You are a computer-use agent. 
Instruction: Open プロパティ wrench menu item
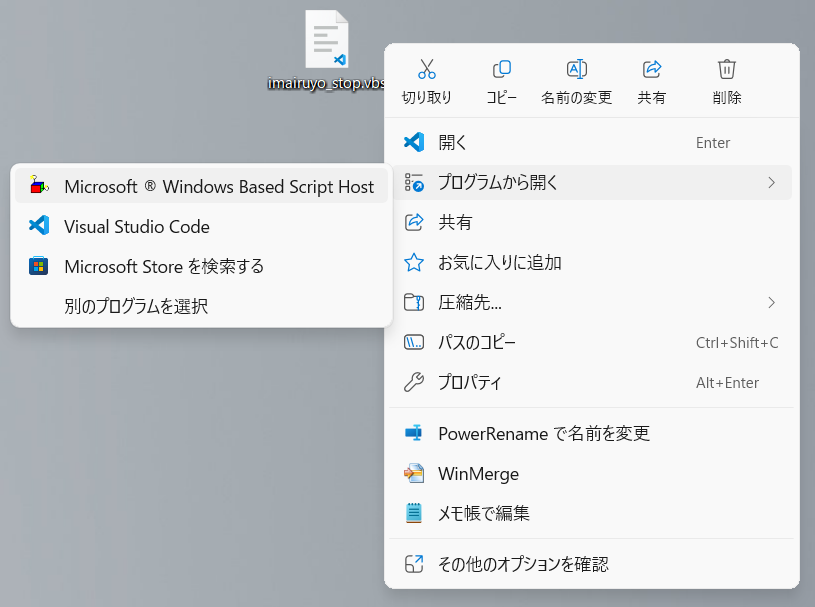pos(592,382)
